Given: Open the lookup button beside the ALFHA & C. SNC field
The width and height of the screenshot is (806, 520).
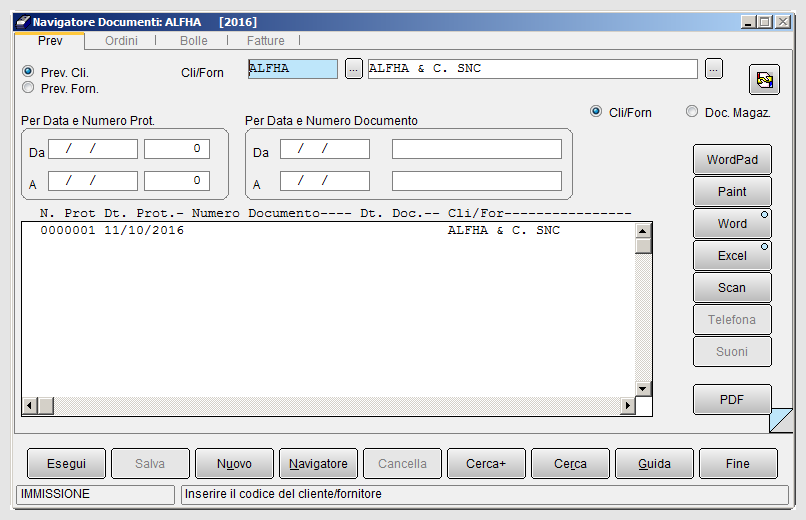Looking at the screenshot, I should 714,68.
